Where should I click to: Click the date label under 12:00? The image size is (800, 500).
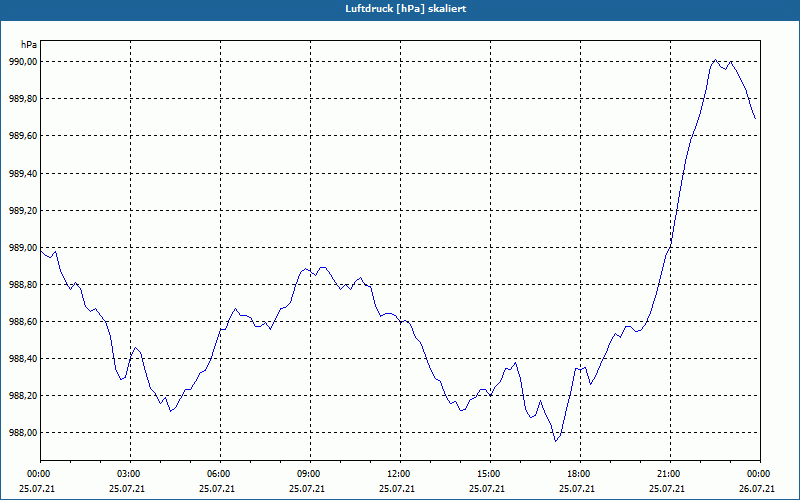tap(396, 489)
